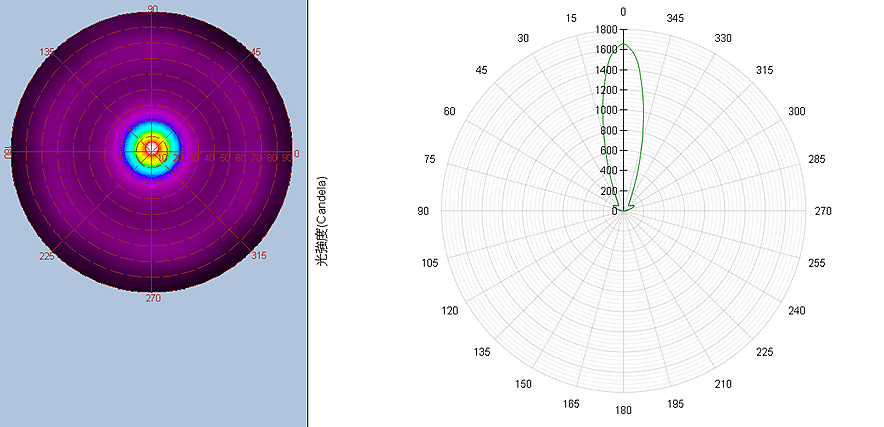Click the 180 label below the polar plot
The image size is (884, 427).
tap(623, 411)
